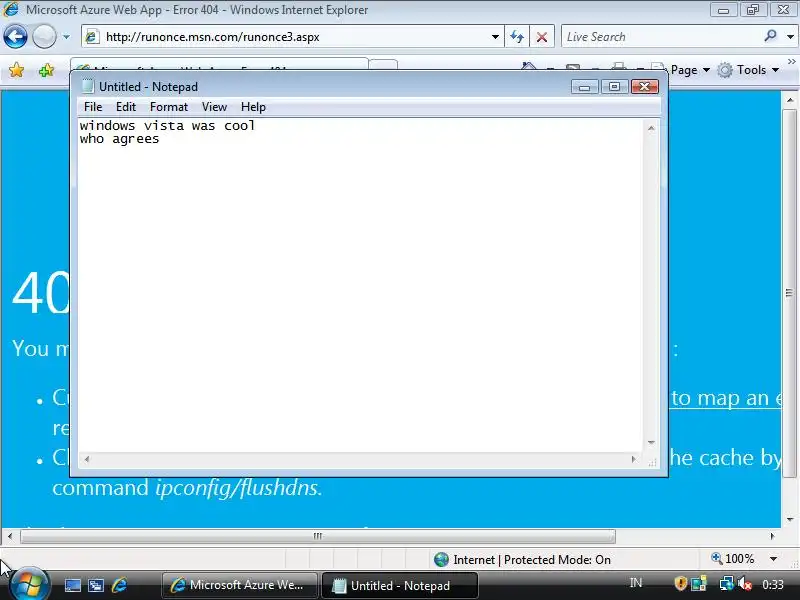Click the Internet Explorer Back button
Image resolution: width=800 pixels, height=600 pixels.
[15, 37]
